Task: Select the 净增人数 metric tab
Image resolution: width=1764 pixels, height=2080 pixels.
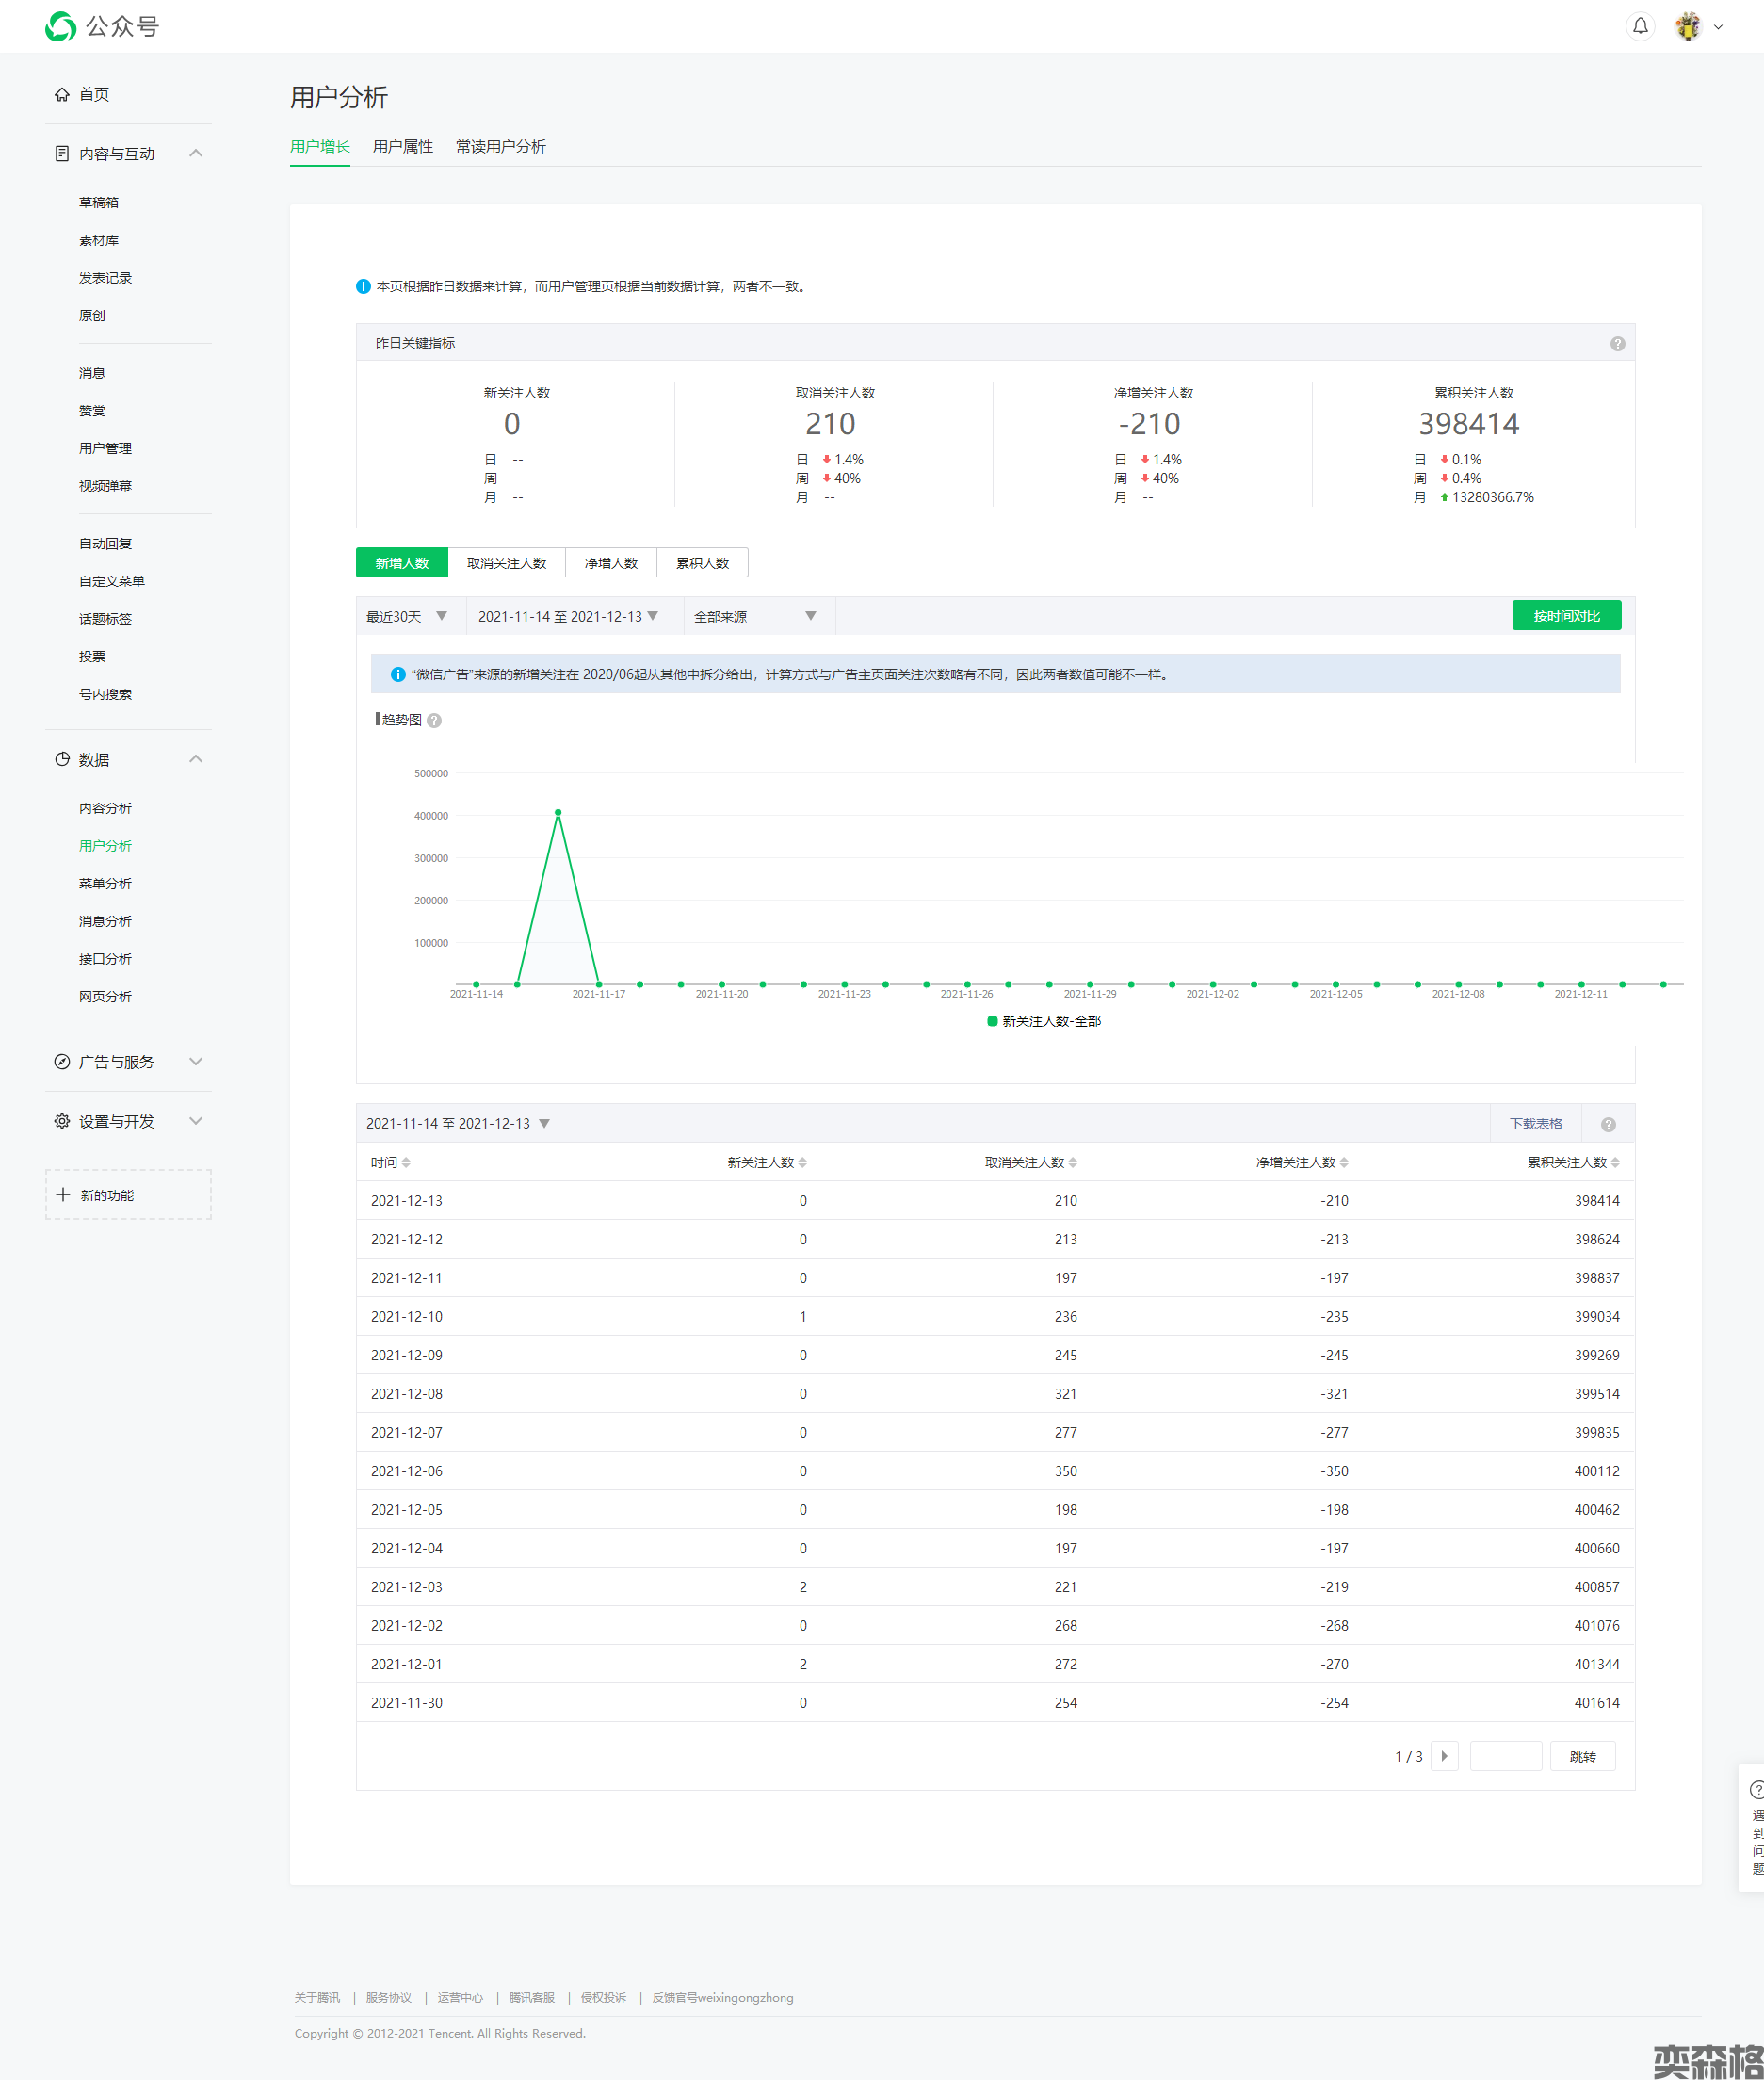Action: click(610, 563)
